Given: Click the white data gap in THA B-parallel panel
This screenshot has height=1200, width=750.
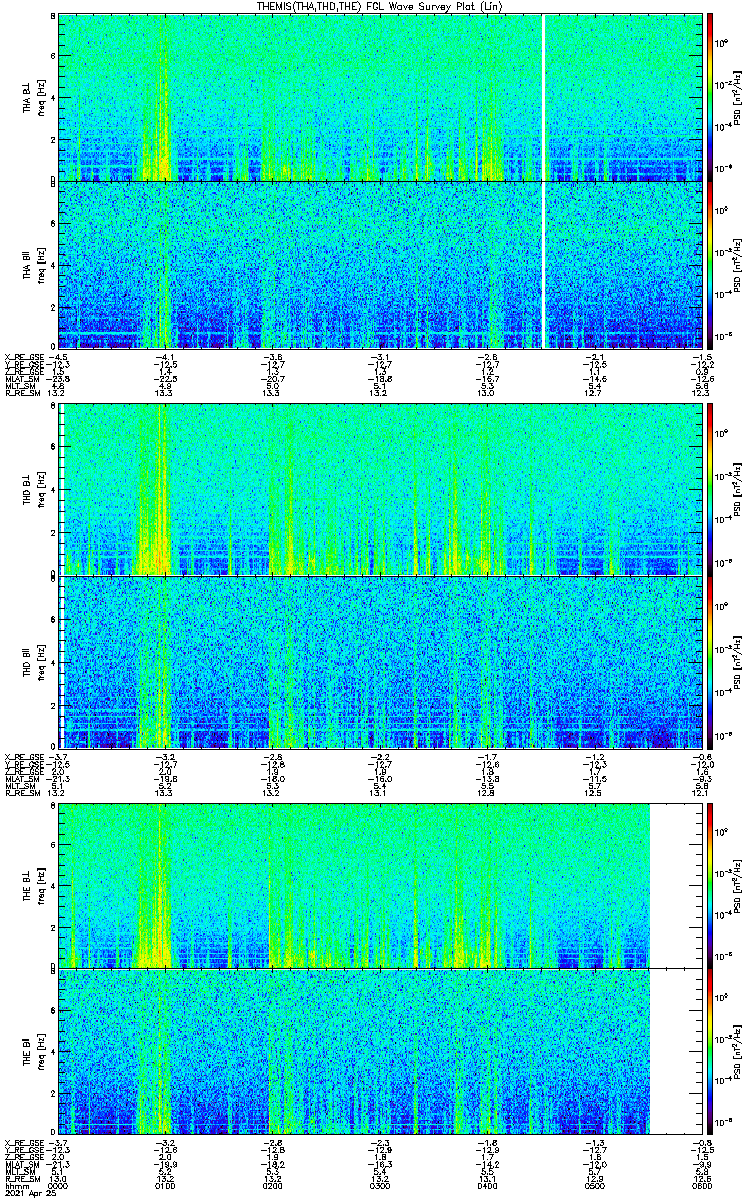Looking at the screenshot, I should [544, 265].
